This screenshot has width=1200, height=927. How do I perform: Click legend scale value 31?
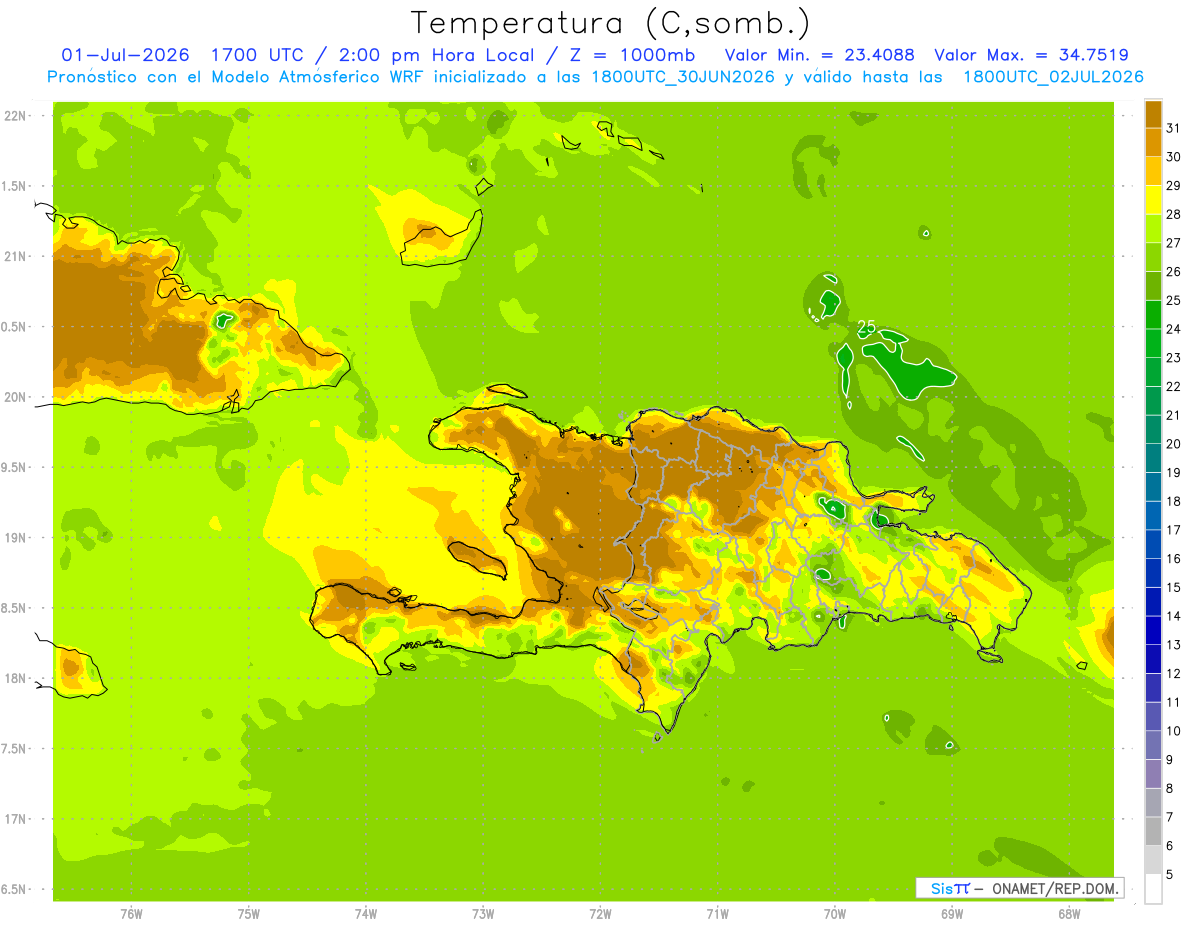1174,127
